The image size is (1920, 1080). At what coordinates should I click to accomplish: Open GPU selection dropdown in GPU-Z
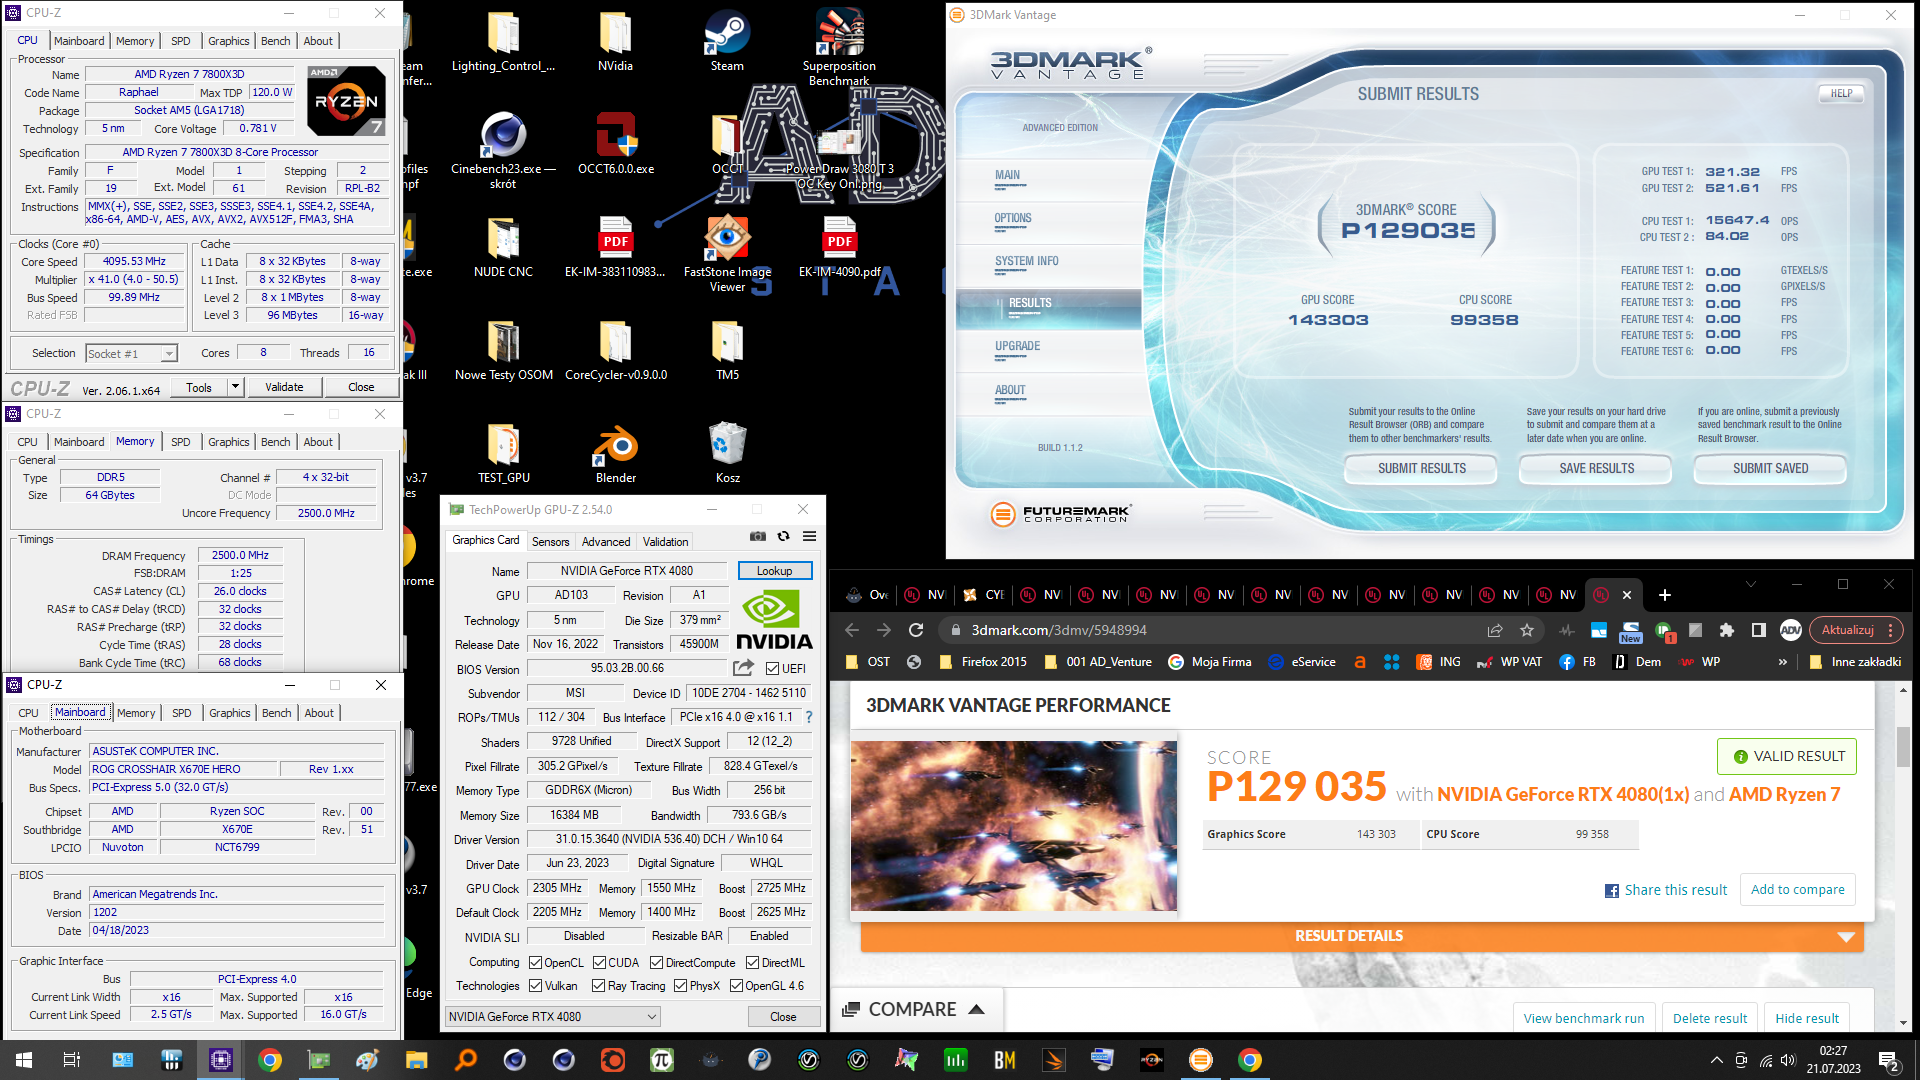pyautogui.click(x=552, y=1017)
